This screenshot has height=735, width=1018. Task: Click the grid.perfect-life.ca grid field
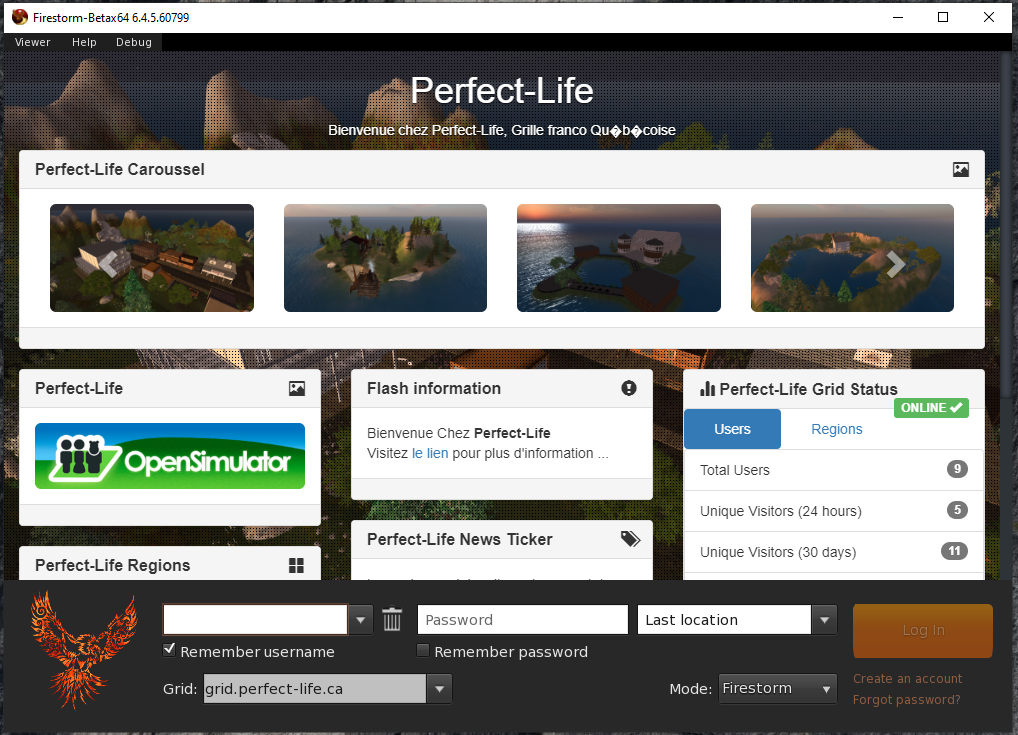point(315,688)
